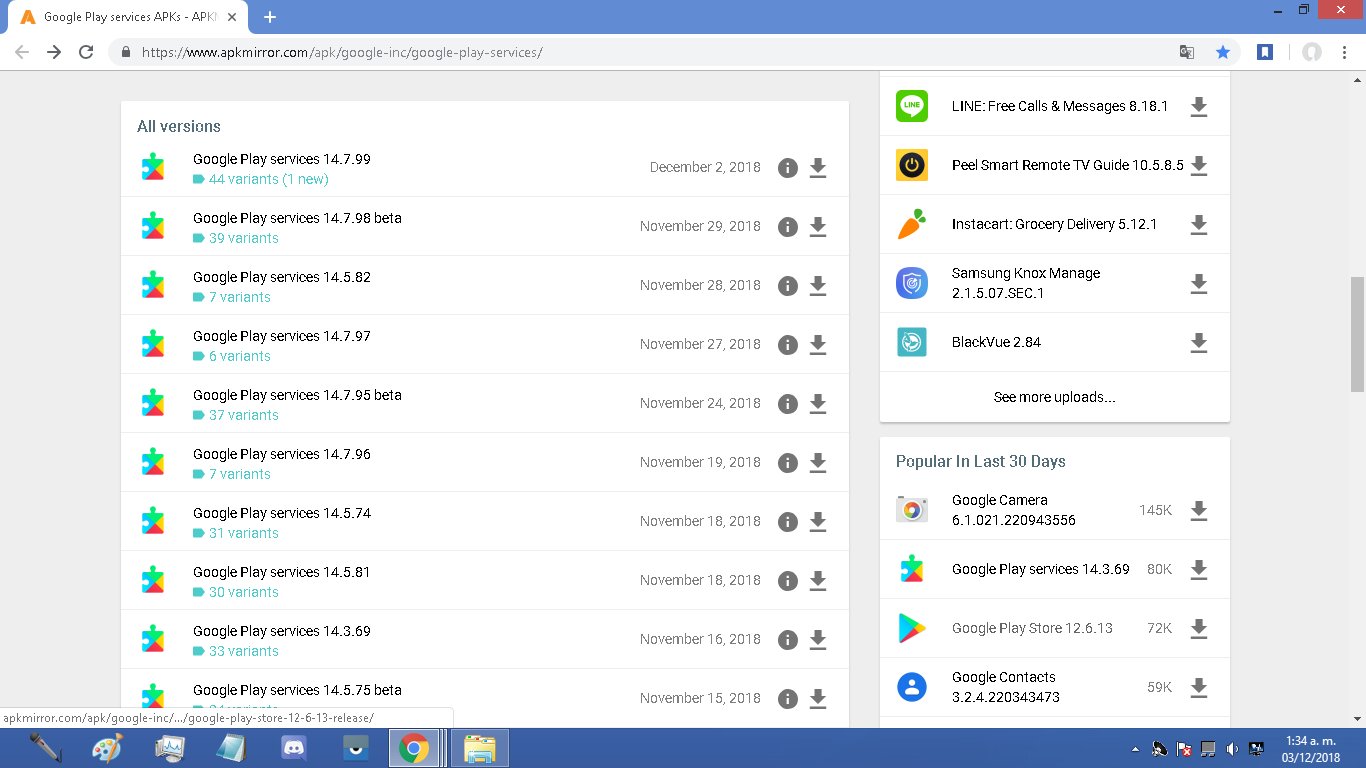Image resolution: width=1366 pixels, height=768 pixels.
Task: Open the Chrome profile avatar button
Action: pyautogui.click(x=1311, y=52)
